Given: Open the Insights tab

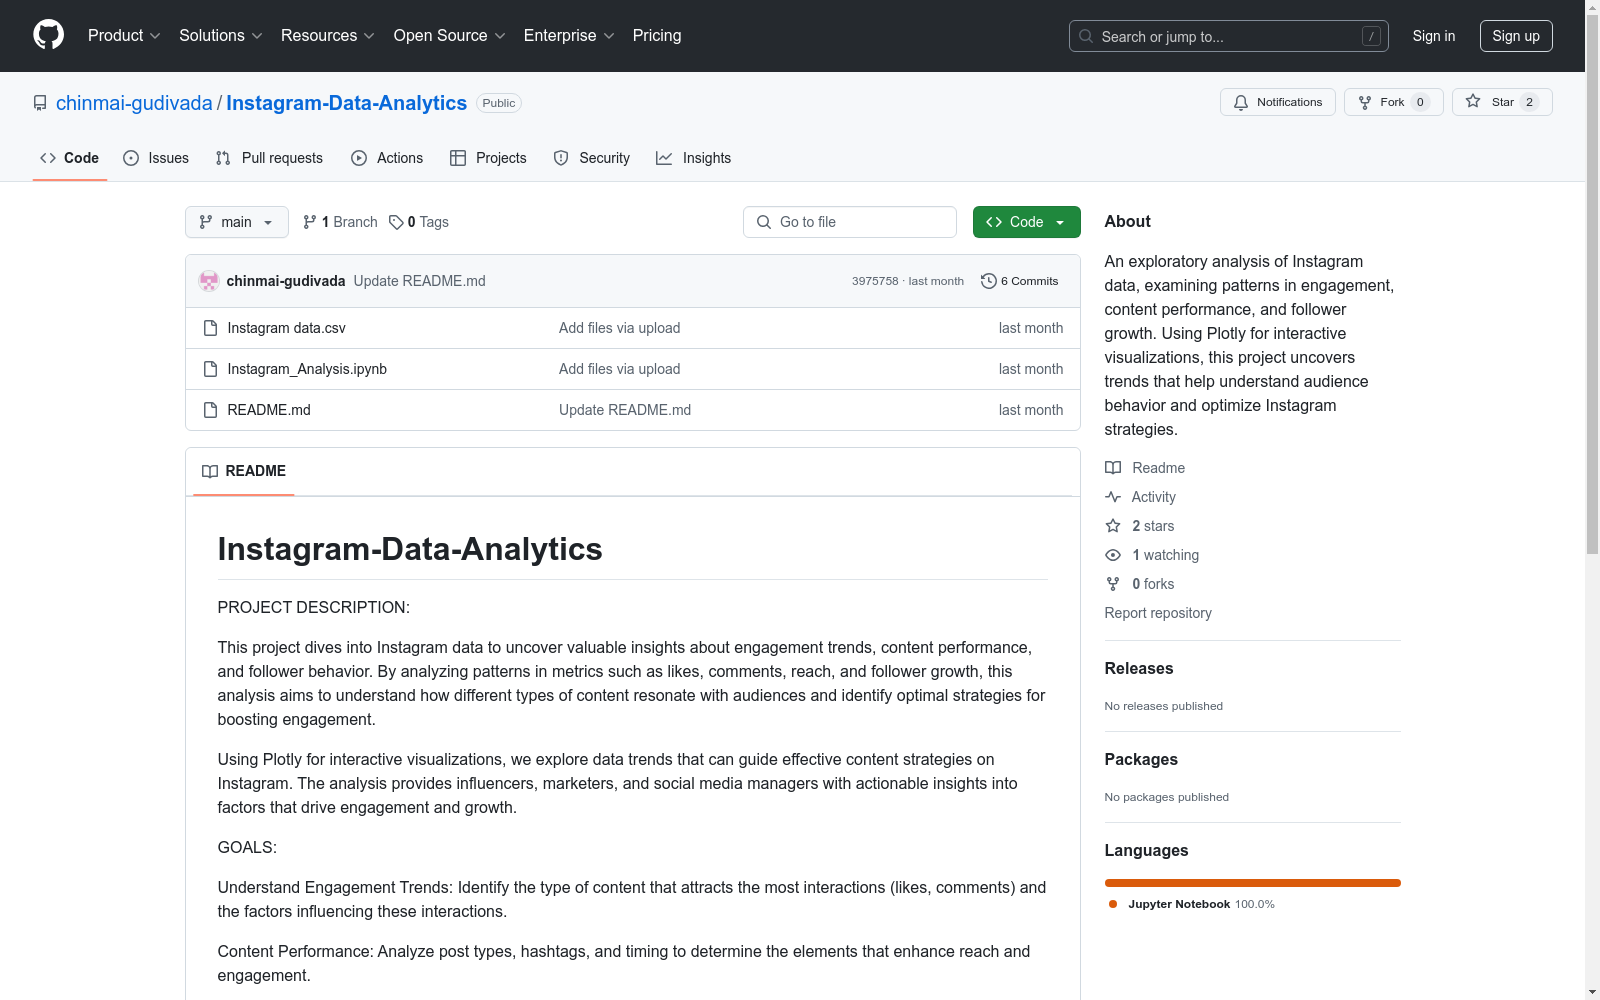Looking at the screenshot, I should click(693, 158).
